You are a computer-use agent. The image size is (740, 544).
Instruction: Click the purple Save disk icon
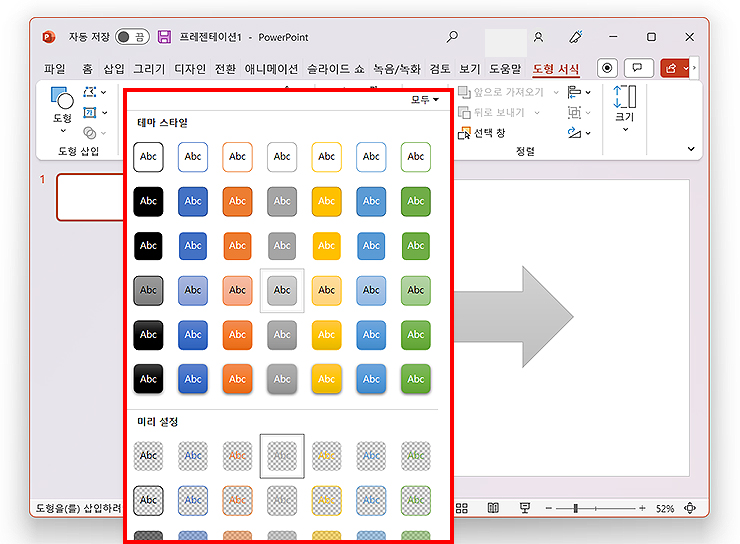click(x=164, y=37)
